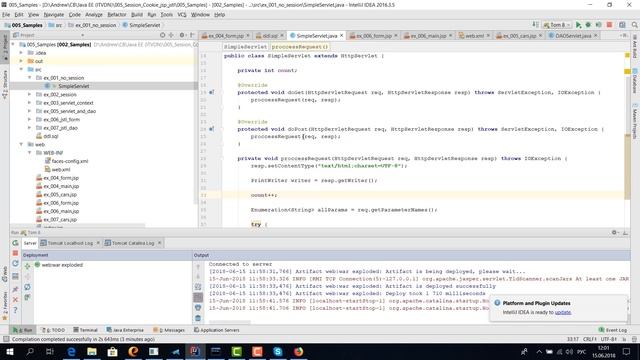Run the Tom 8 configuration
This screenshot has height=360, width=640.
tap(578, 25)
